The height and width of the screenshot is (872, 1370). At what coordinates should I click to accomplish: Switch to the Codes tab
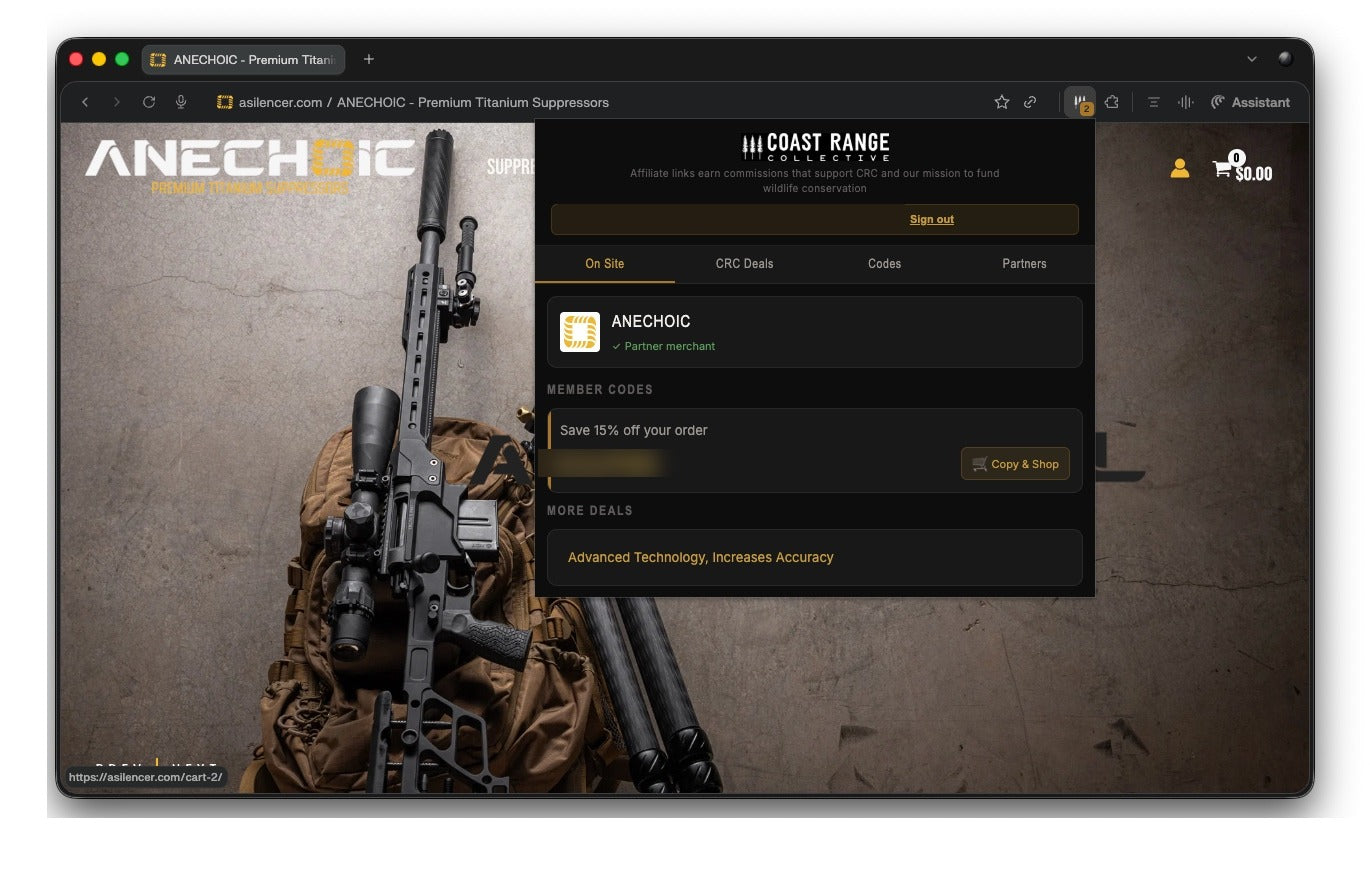[884, 264]
